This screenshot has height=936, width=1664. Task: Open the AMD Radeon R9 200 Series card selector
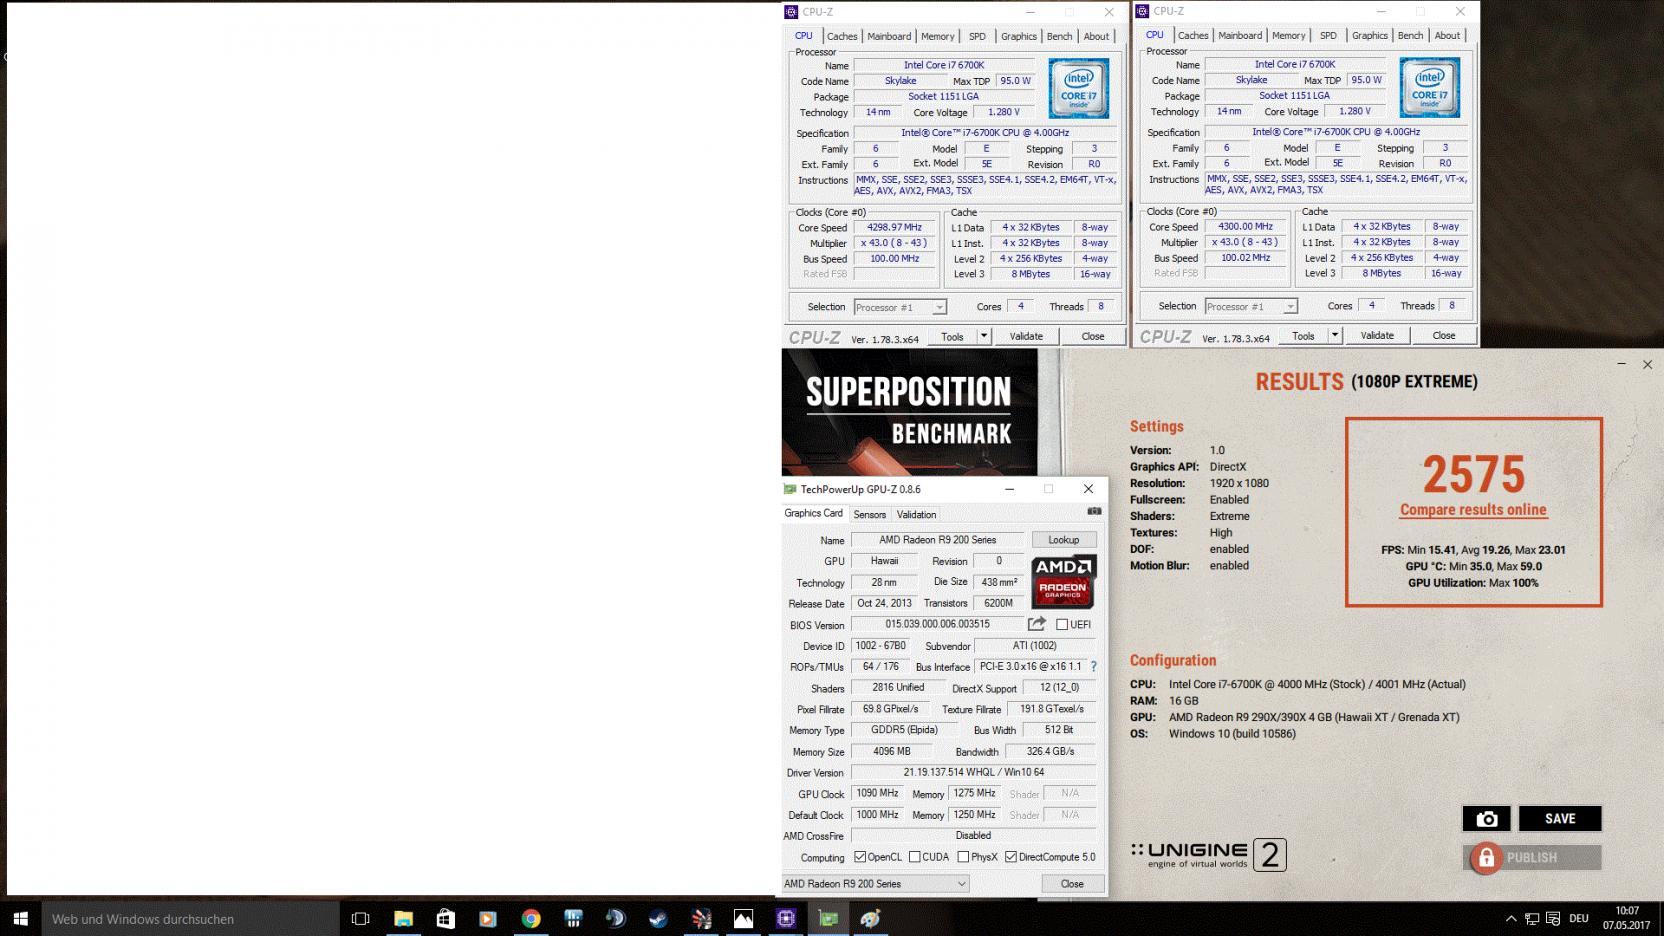pyautogui.click(x=876, y=884)
